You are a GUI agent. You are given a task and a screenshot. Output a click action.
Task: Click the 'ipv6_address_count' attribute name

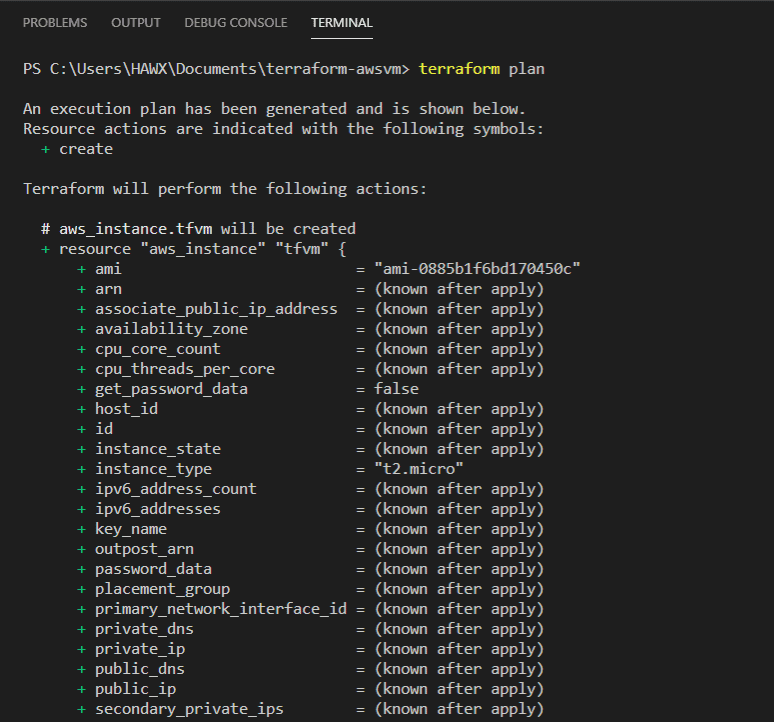click(x=176, y=489)
